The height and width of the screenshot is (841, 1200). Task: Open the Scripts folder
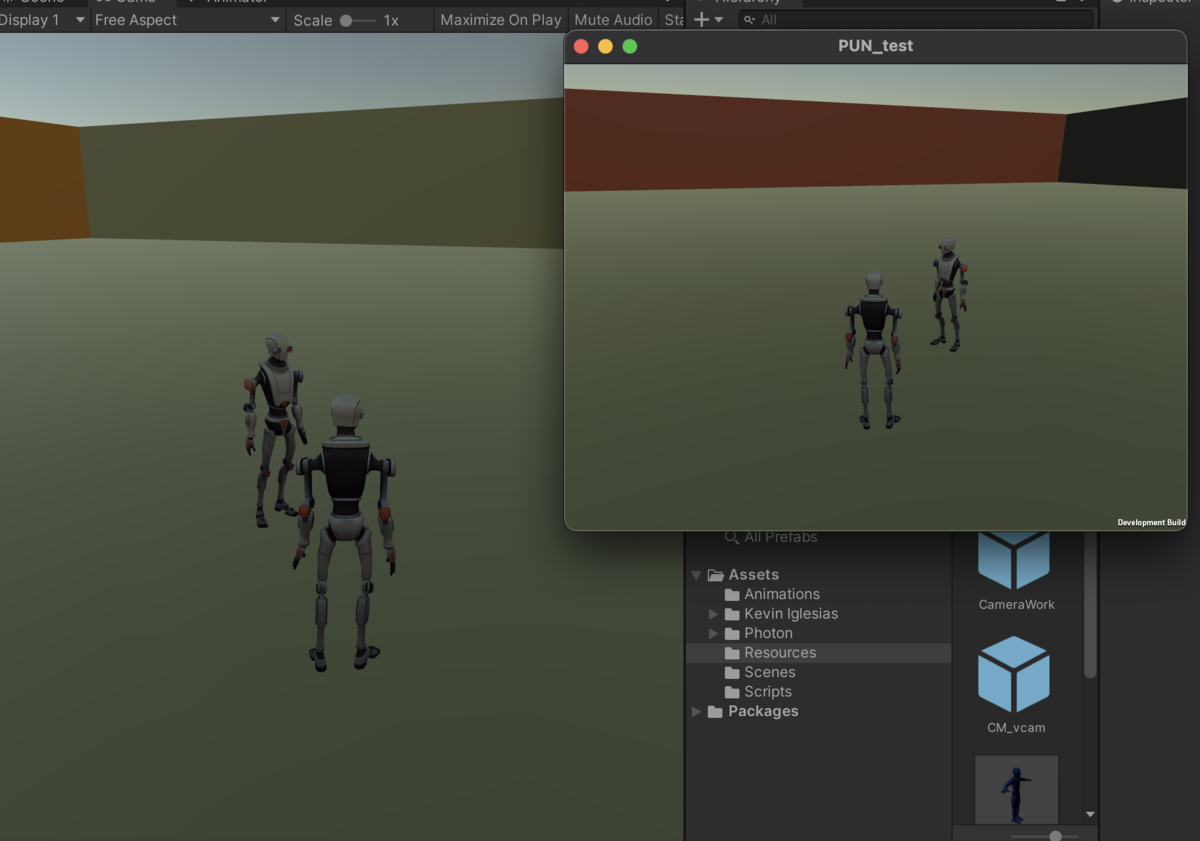(x=767, y=692)
